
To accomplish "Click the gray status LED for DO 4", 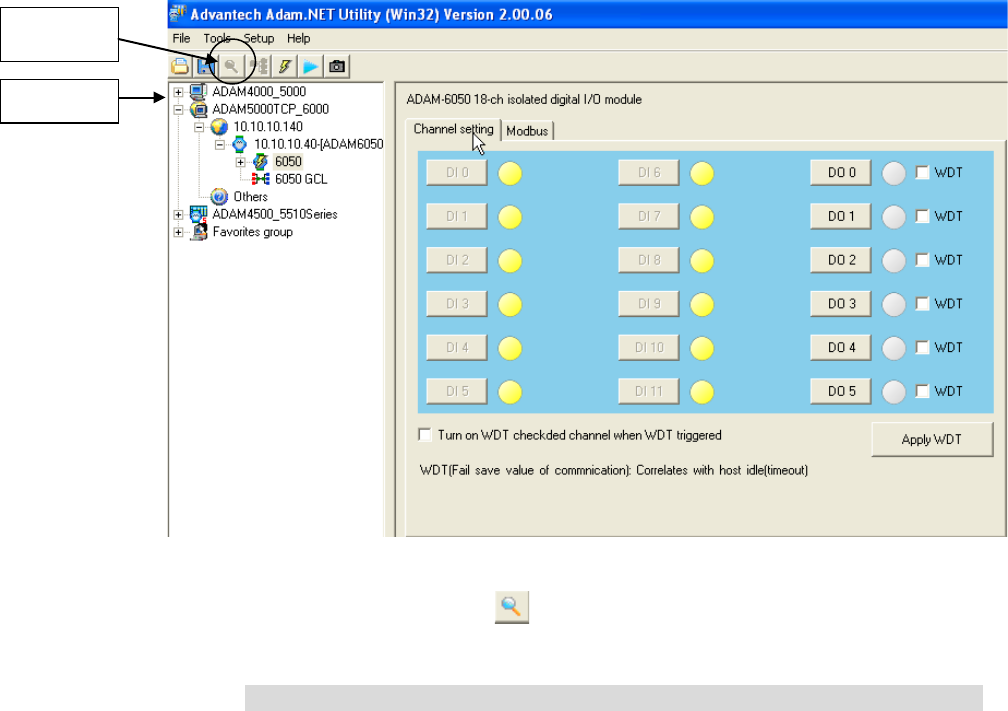I will pyautogui.click(x=894, y=348).
